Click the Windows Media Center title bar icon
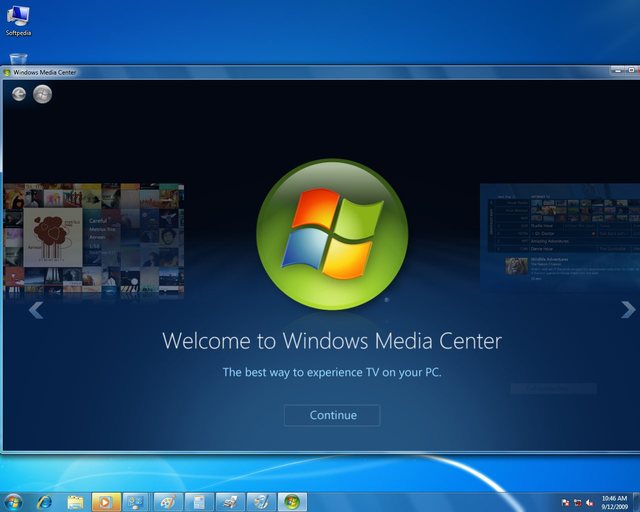The width and height of the screenshot is (640, 512). click(7, 73)
